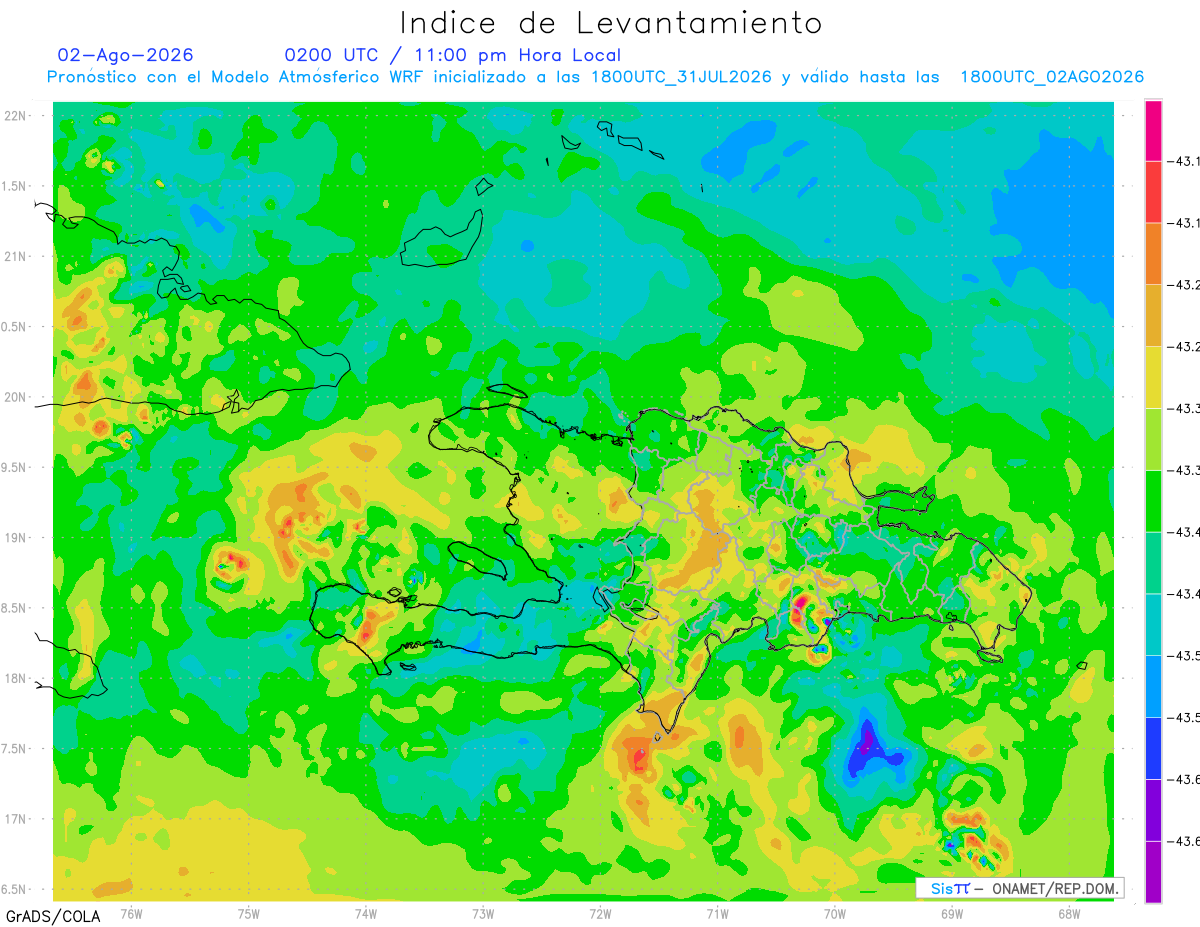Click the '68W' longitude label
The width and height of the screenshot is (1200, 927).
(1069, 913)
